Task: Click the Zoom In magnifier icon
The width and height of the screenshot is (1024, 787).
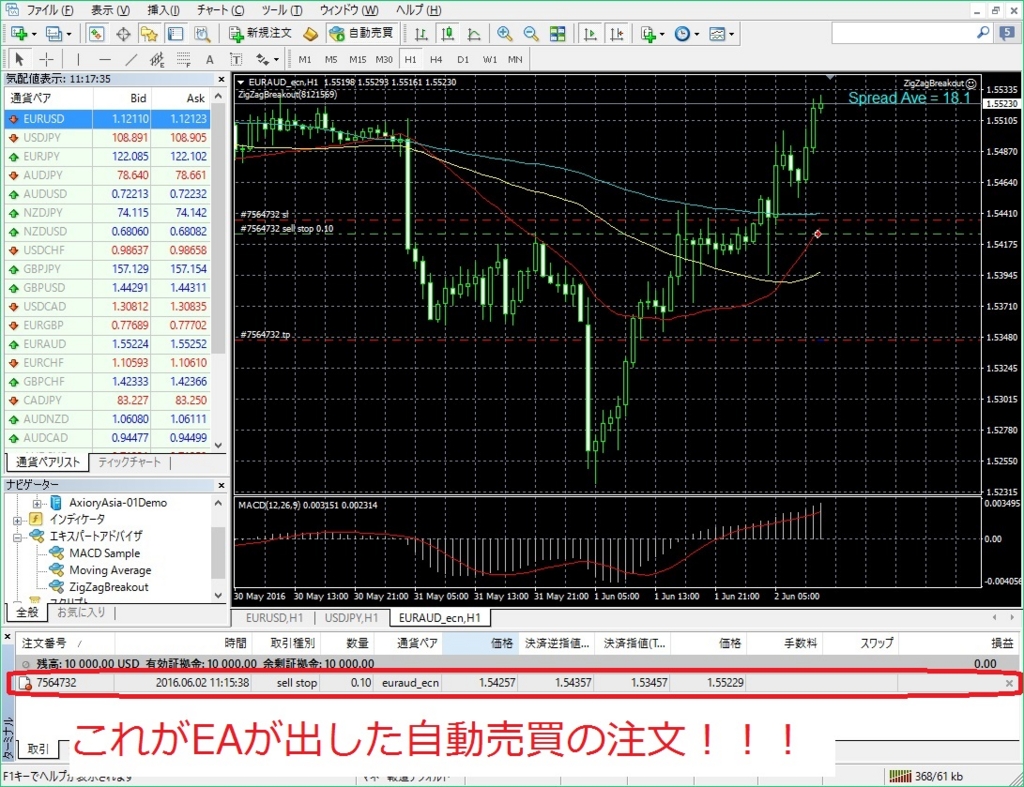Action: [x=505, y=33]
